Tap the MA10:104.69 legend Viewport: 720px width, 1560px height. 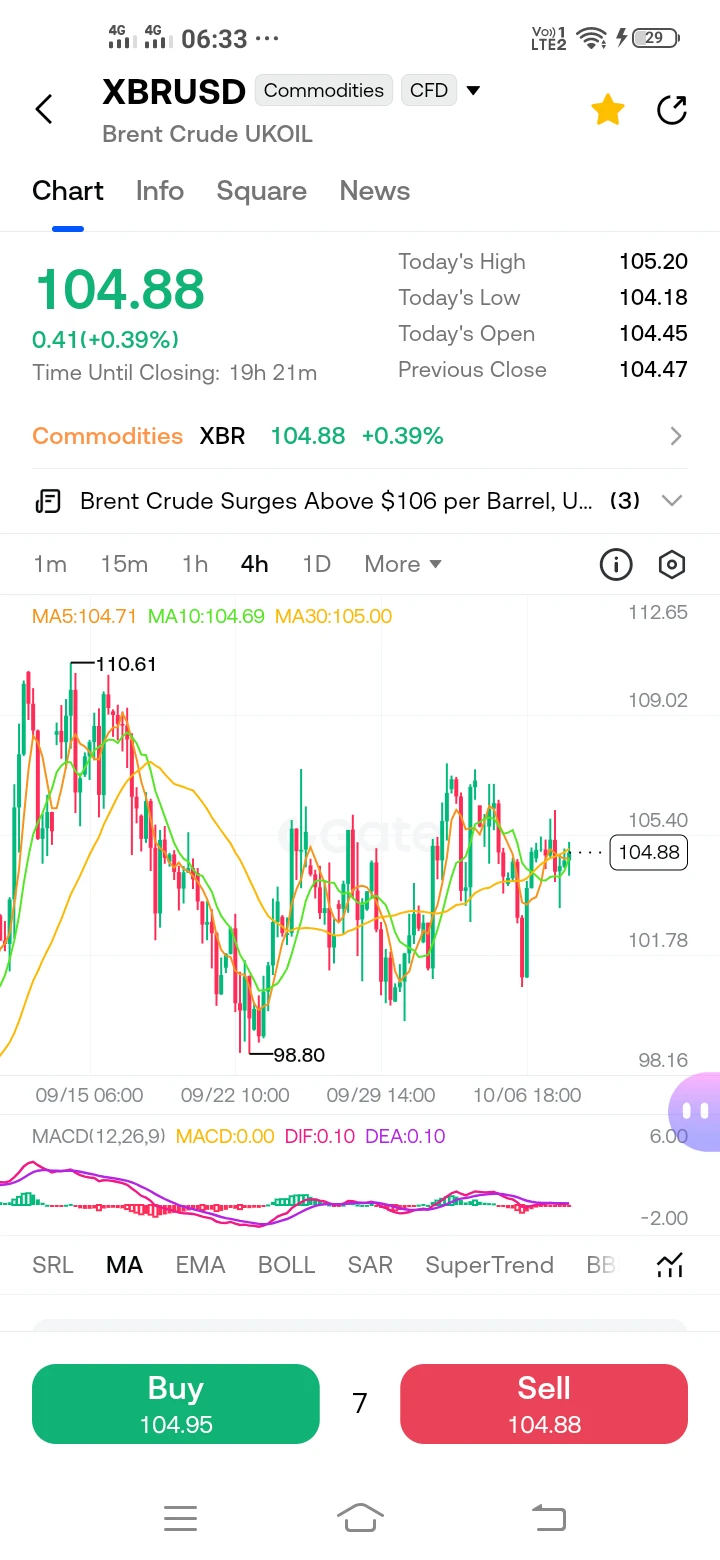[206, 616]
